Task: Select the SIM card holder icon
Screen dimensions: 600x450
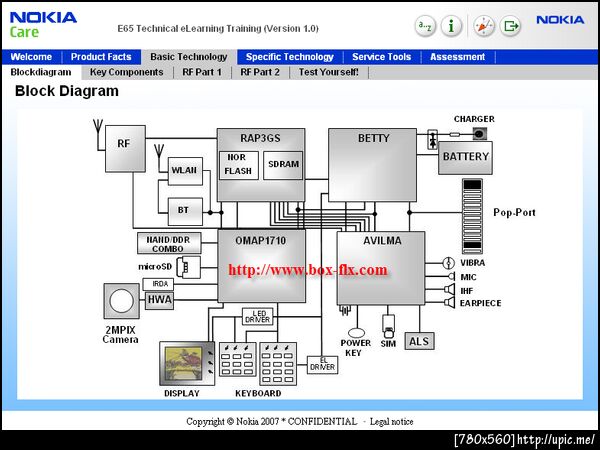Action: coord(388,326)
